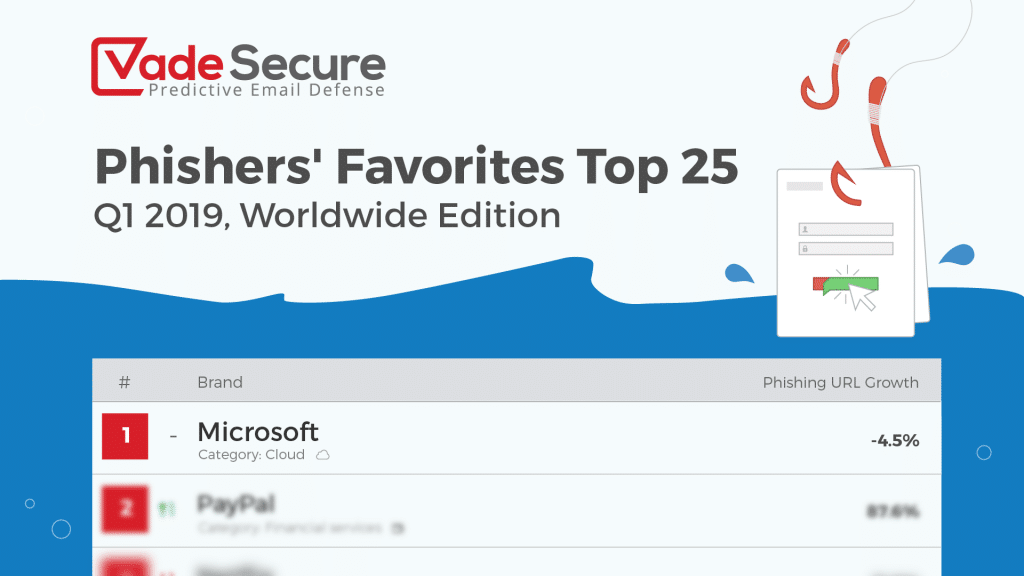This screenshot has height=576, width=1024.
Task: Click Microsoft's -4.5% growth value
Action: pos(893,440)
